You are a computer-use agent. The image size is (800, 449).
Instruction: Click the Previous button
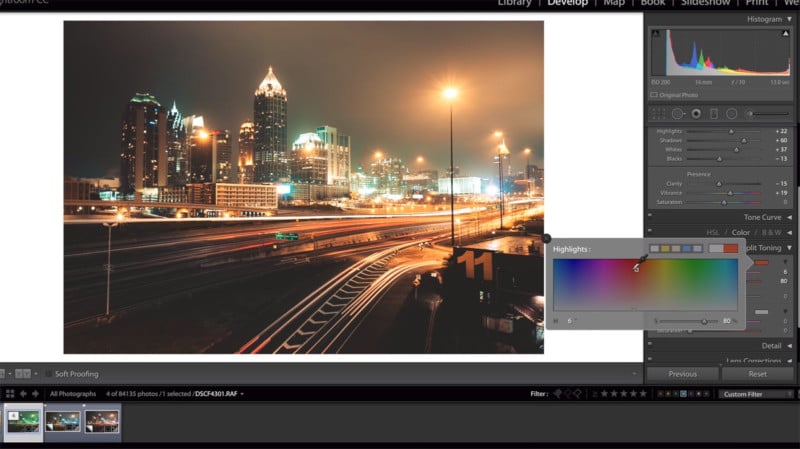click(x=683, y=374)
